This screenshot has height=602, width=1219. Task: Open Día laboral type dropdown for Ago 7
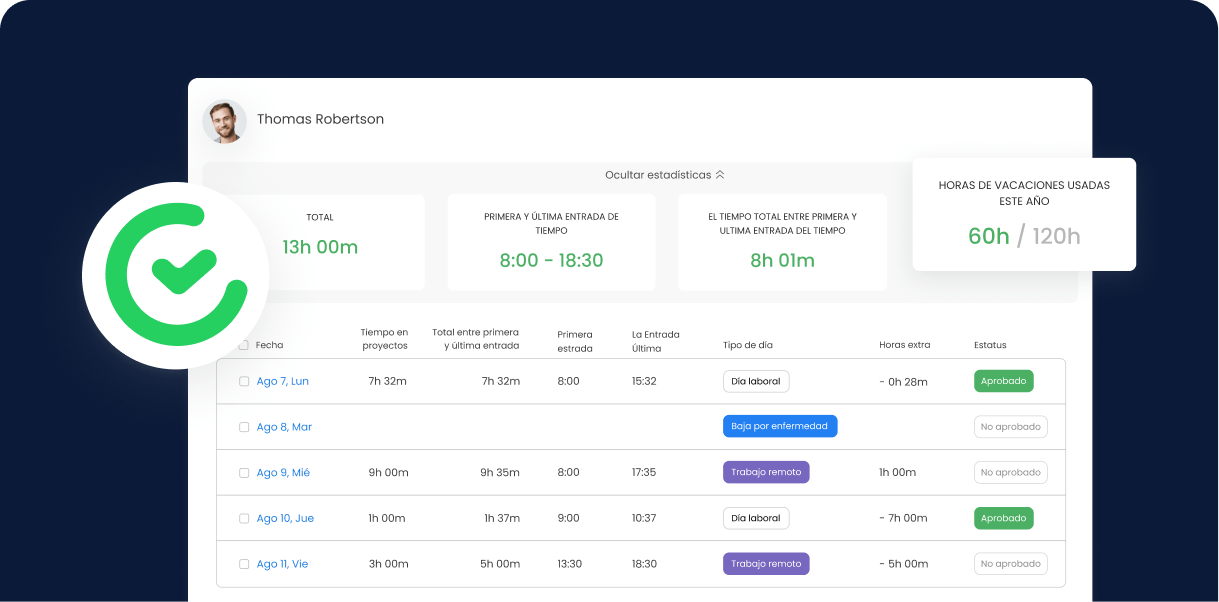(756, 381)
